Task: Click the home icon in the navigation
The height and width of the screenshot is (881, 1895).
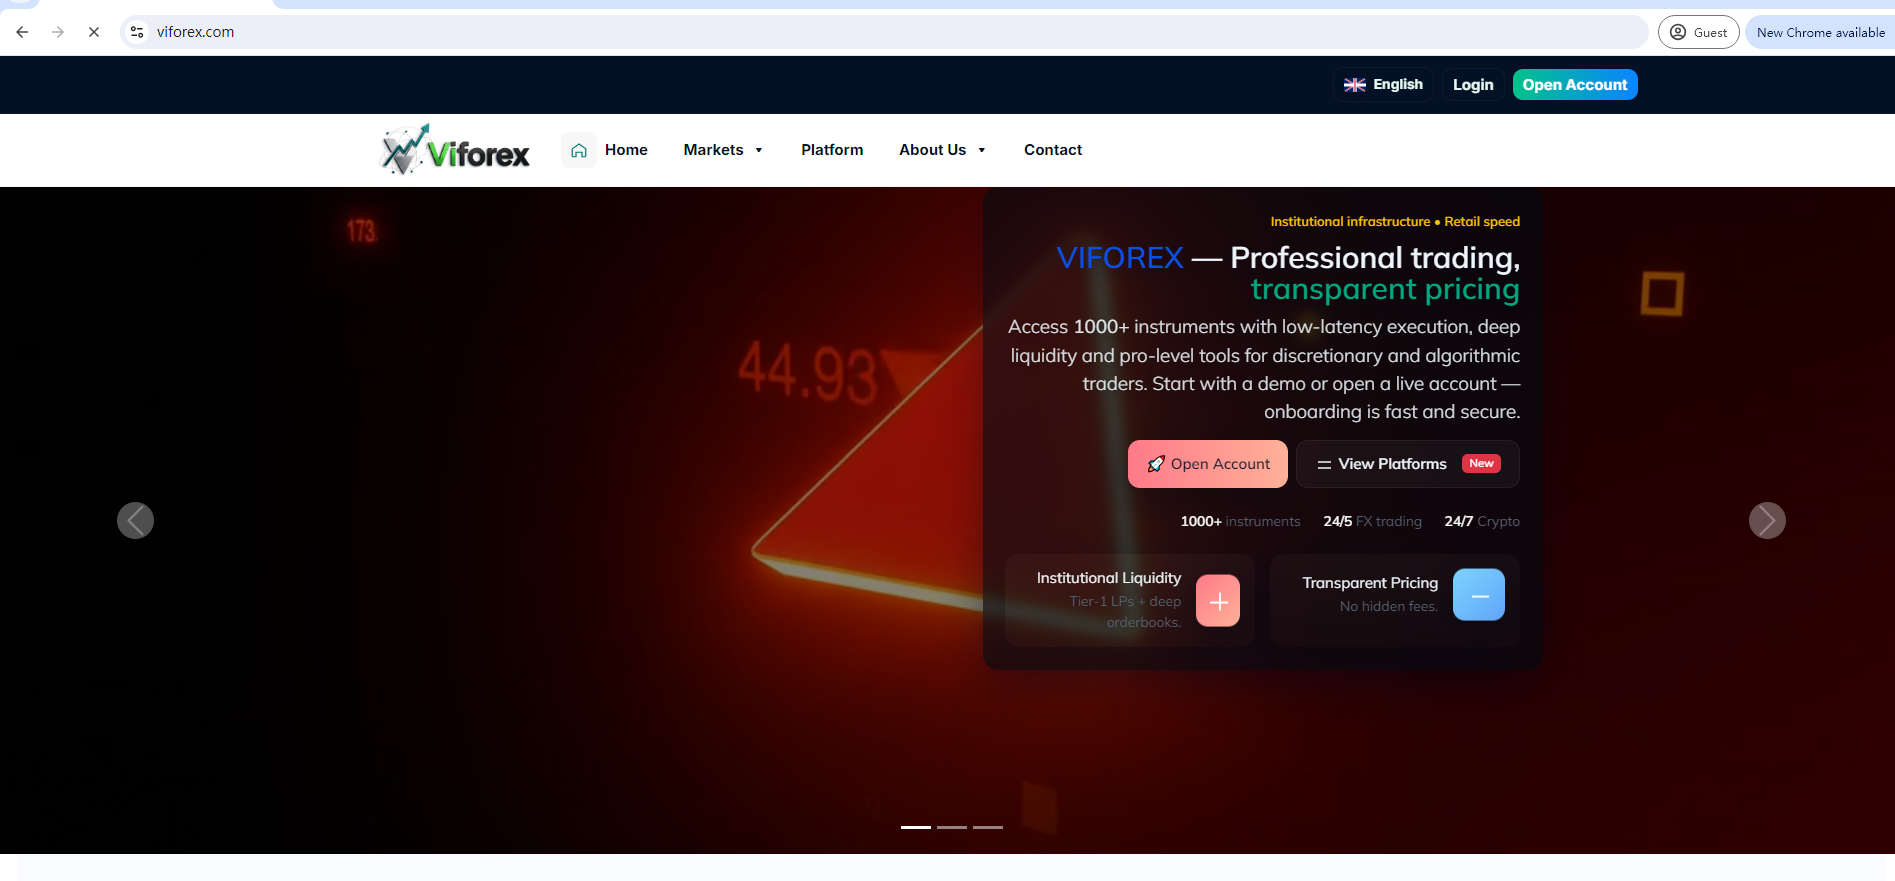Action: 579,150
